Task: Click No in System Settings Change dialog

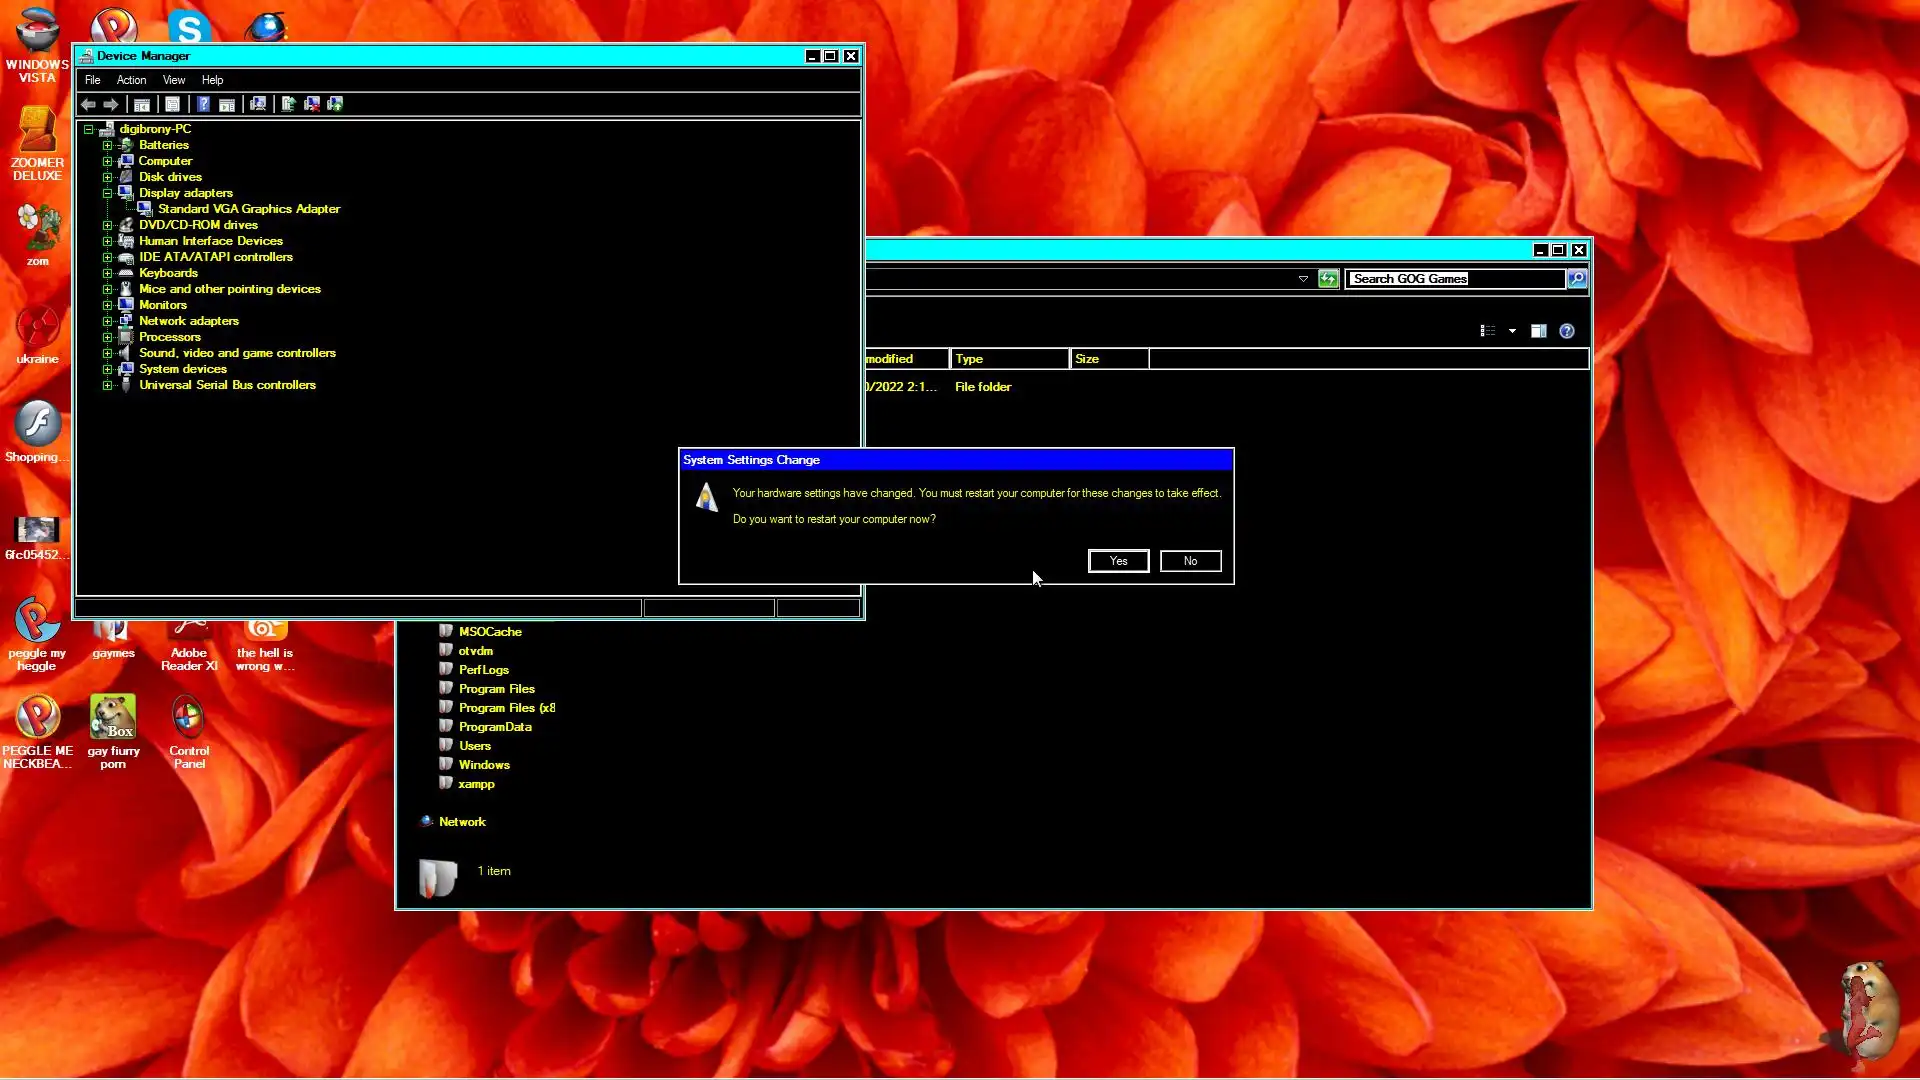Action: (x=1190, y=561)
